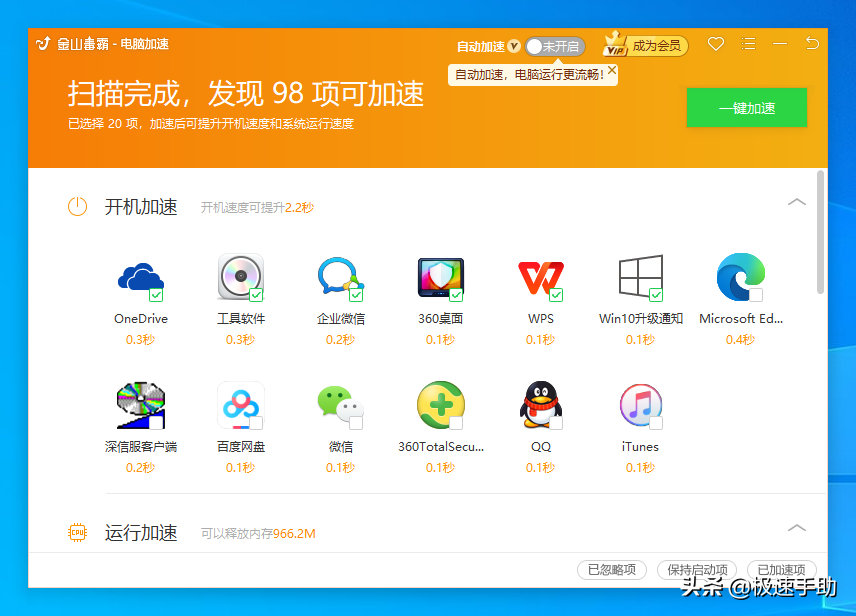Open the hamburger menu icon in title bar
This screenshot has width=856, height=616.
(x=748, y=44)
